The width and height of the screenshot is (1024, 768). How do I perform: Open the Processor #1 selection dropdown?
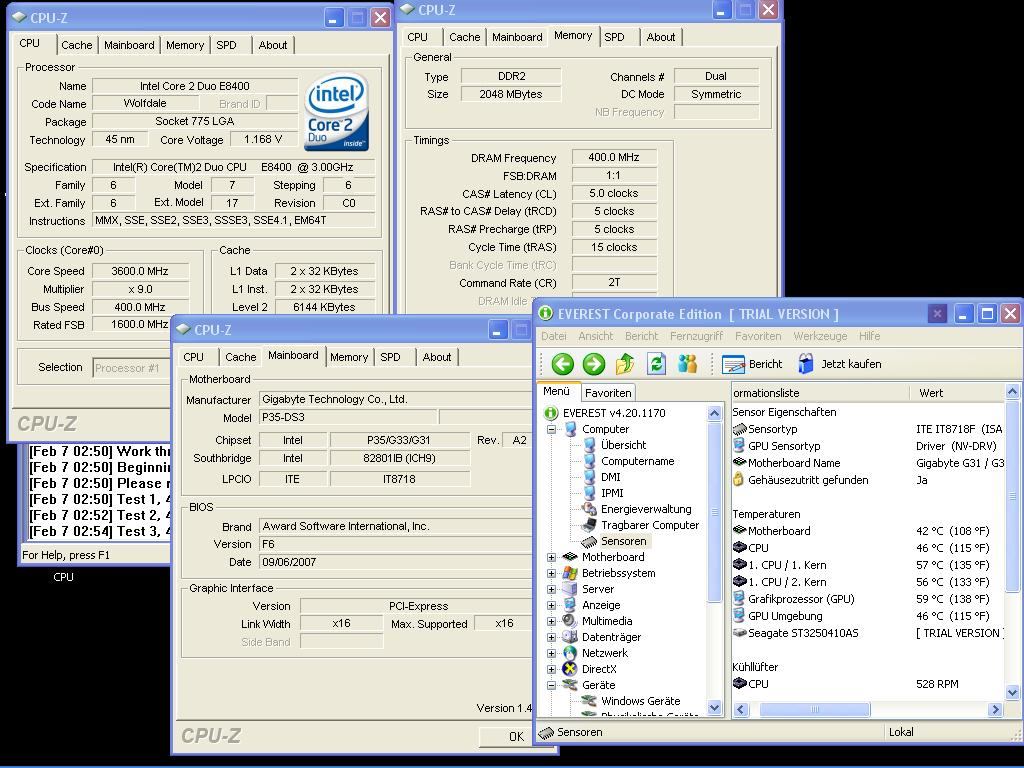[131, 368]
